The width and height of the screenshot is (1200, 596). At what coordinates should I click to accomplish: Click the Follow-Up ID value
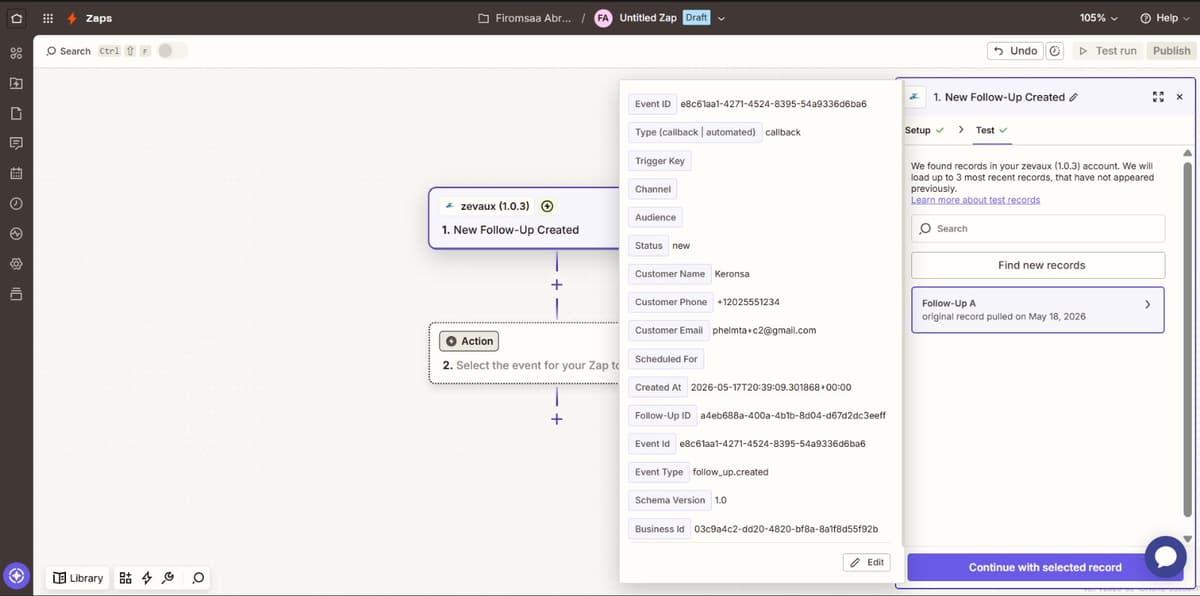[793, 415]
